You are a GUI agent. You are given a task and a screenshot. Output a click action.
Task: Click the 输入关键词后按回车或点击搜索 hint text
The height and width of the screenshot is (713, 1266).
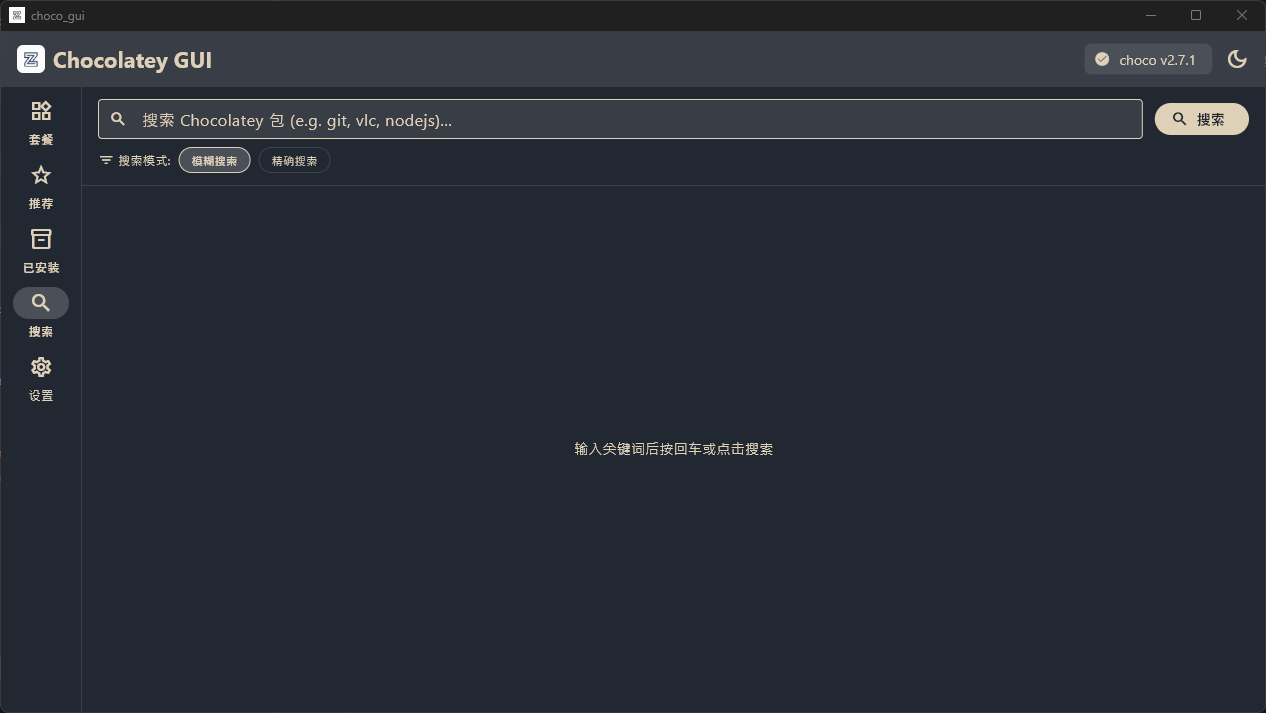[x=674, y=449]
